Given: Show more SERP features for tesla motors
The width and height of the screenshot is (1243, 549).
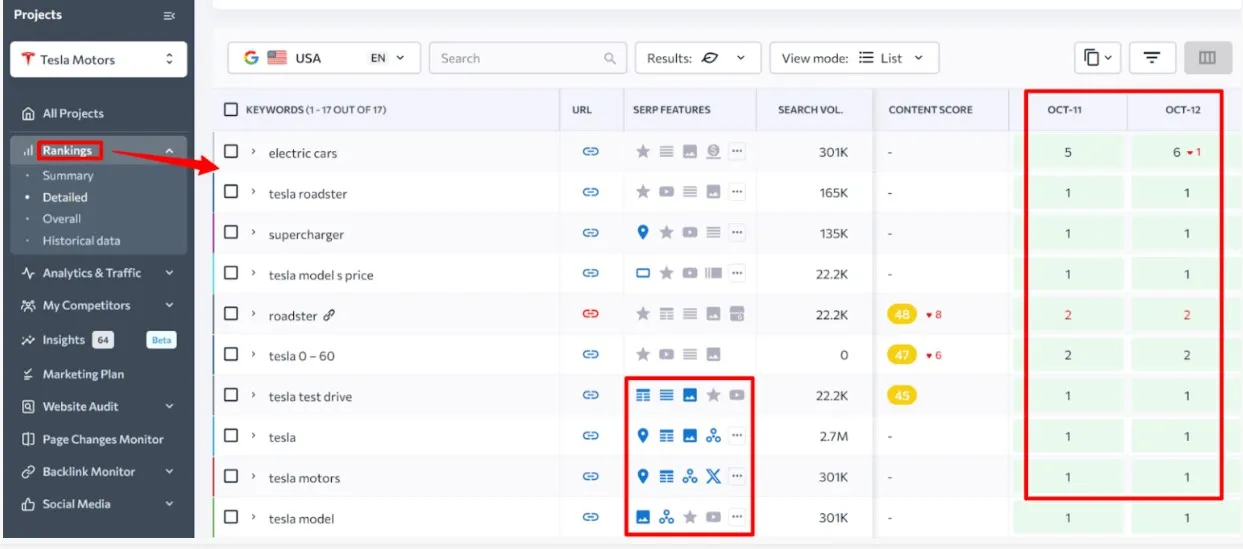Looking at the screenshot, I should tap(737, 477).
